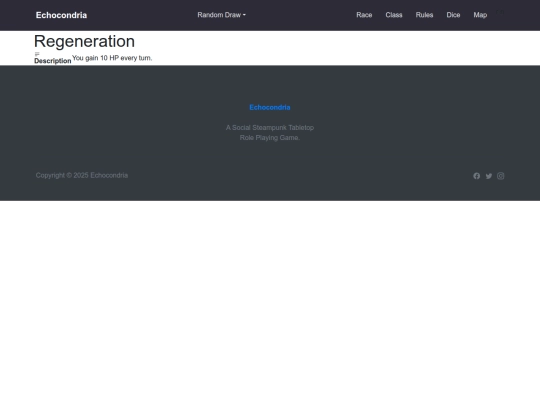Select the Map link in navbar
The width and height of the screenshot is (540, 405).
click(480, 15)
